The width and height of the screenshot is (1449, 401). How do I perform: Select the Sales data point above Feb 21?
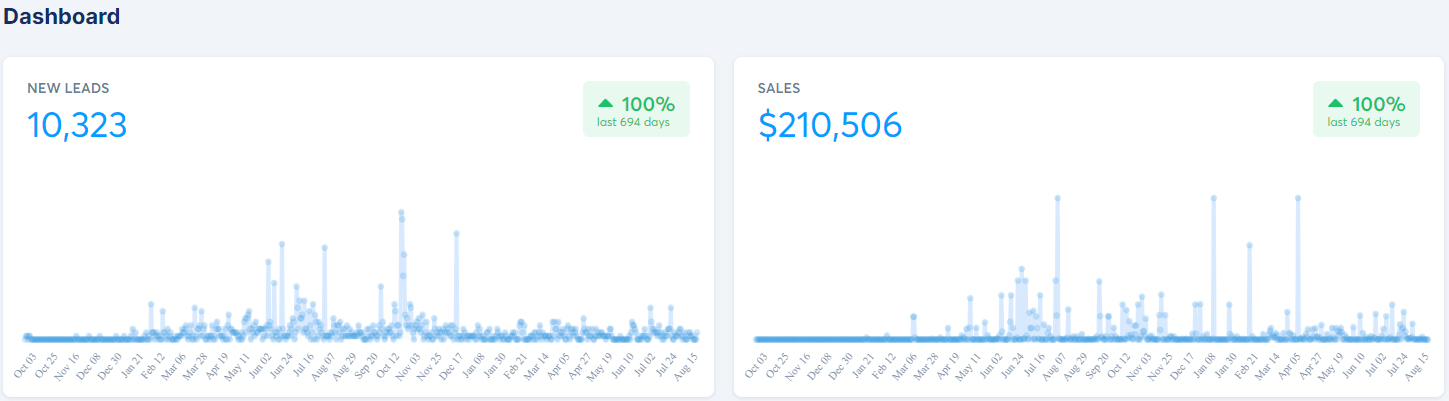[x=1249, y=245]
